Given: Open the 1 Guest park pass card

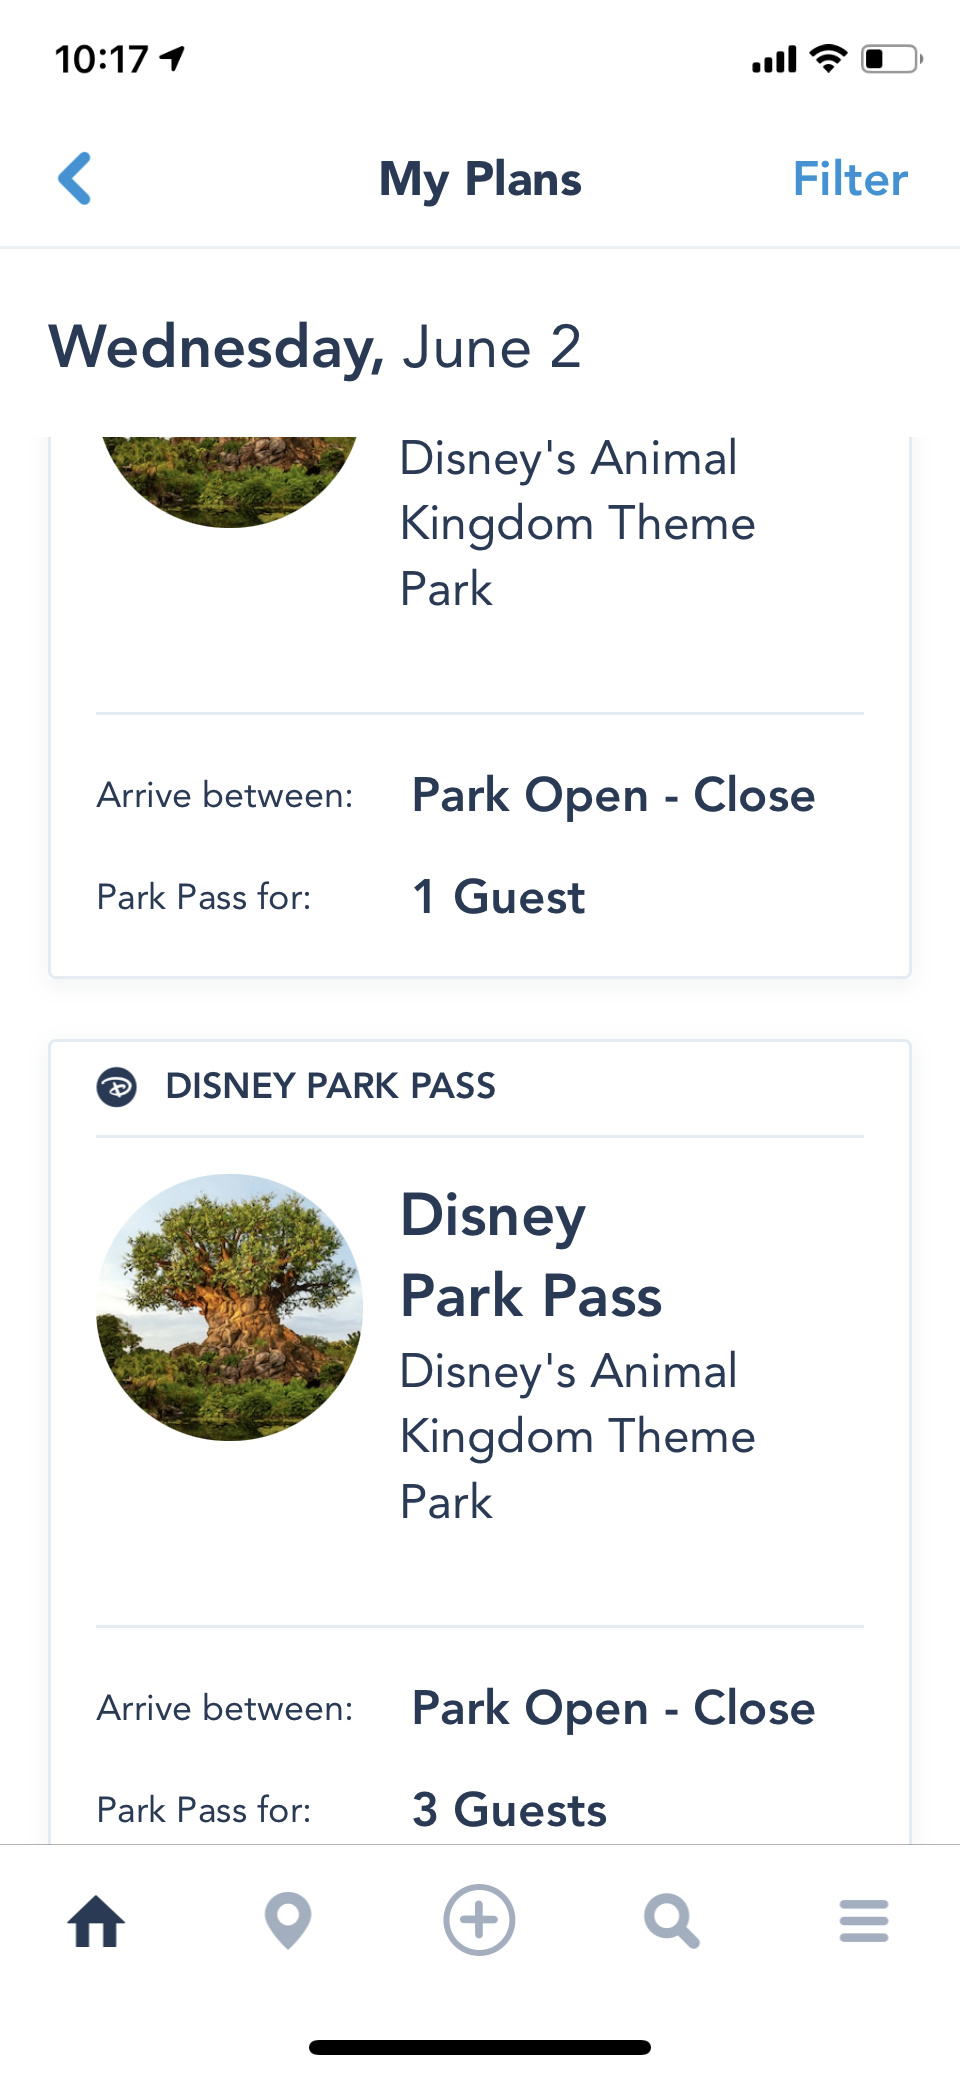Looking at the screenshot, I should coord(498,897).
